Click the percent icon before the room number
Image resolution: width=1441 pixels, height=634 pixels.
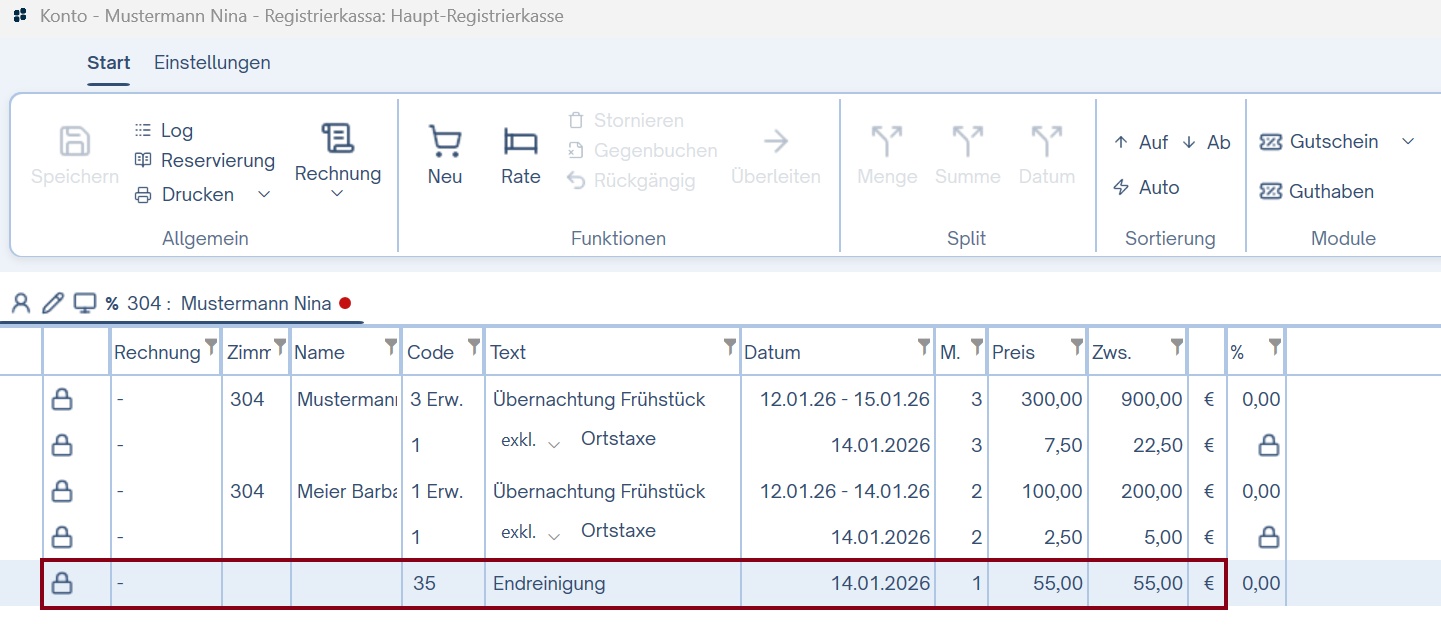pos(114,302)
